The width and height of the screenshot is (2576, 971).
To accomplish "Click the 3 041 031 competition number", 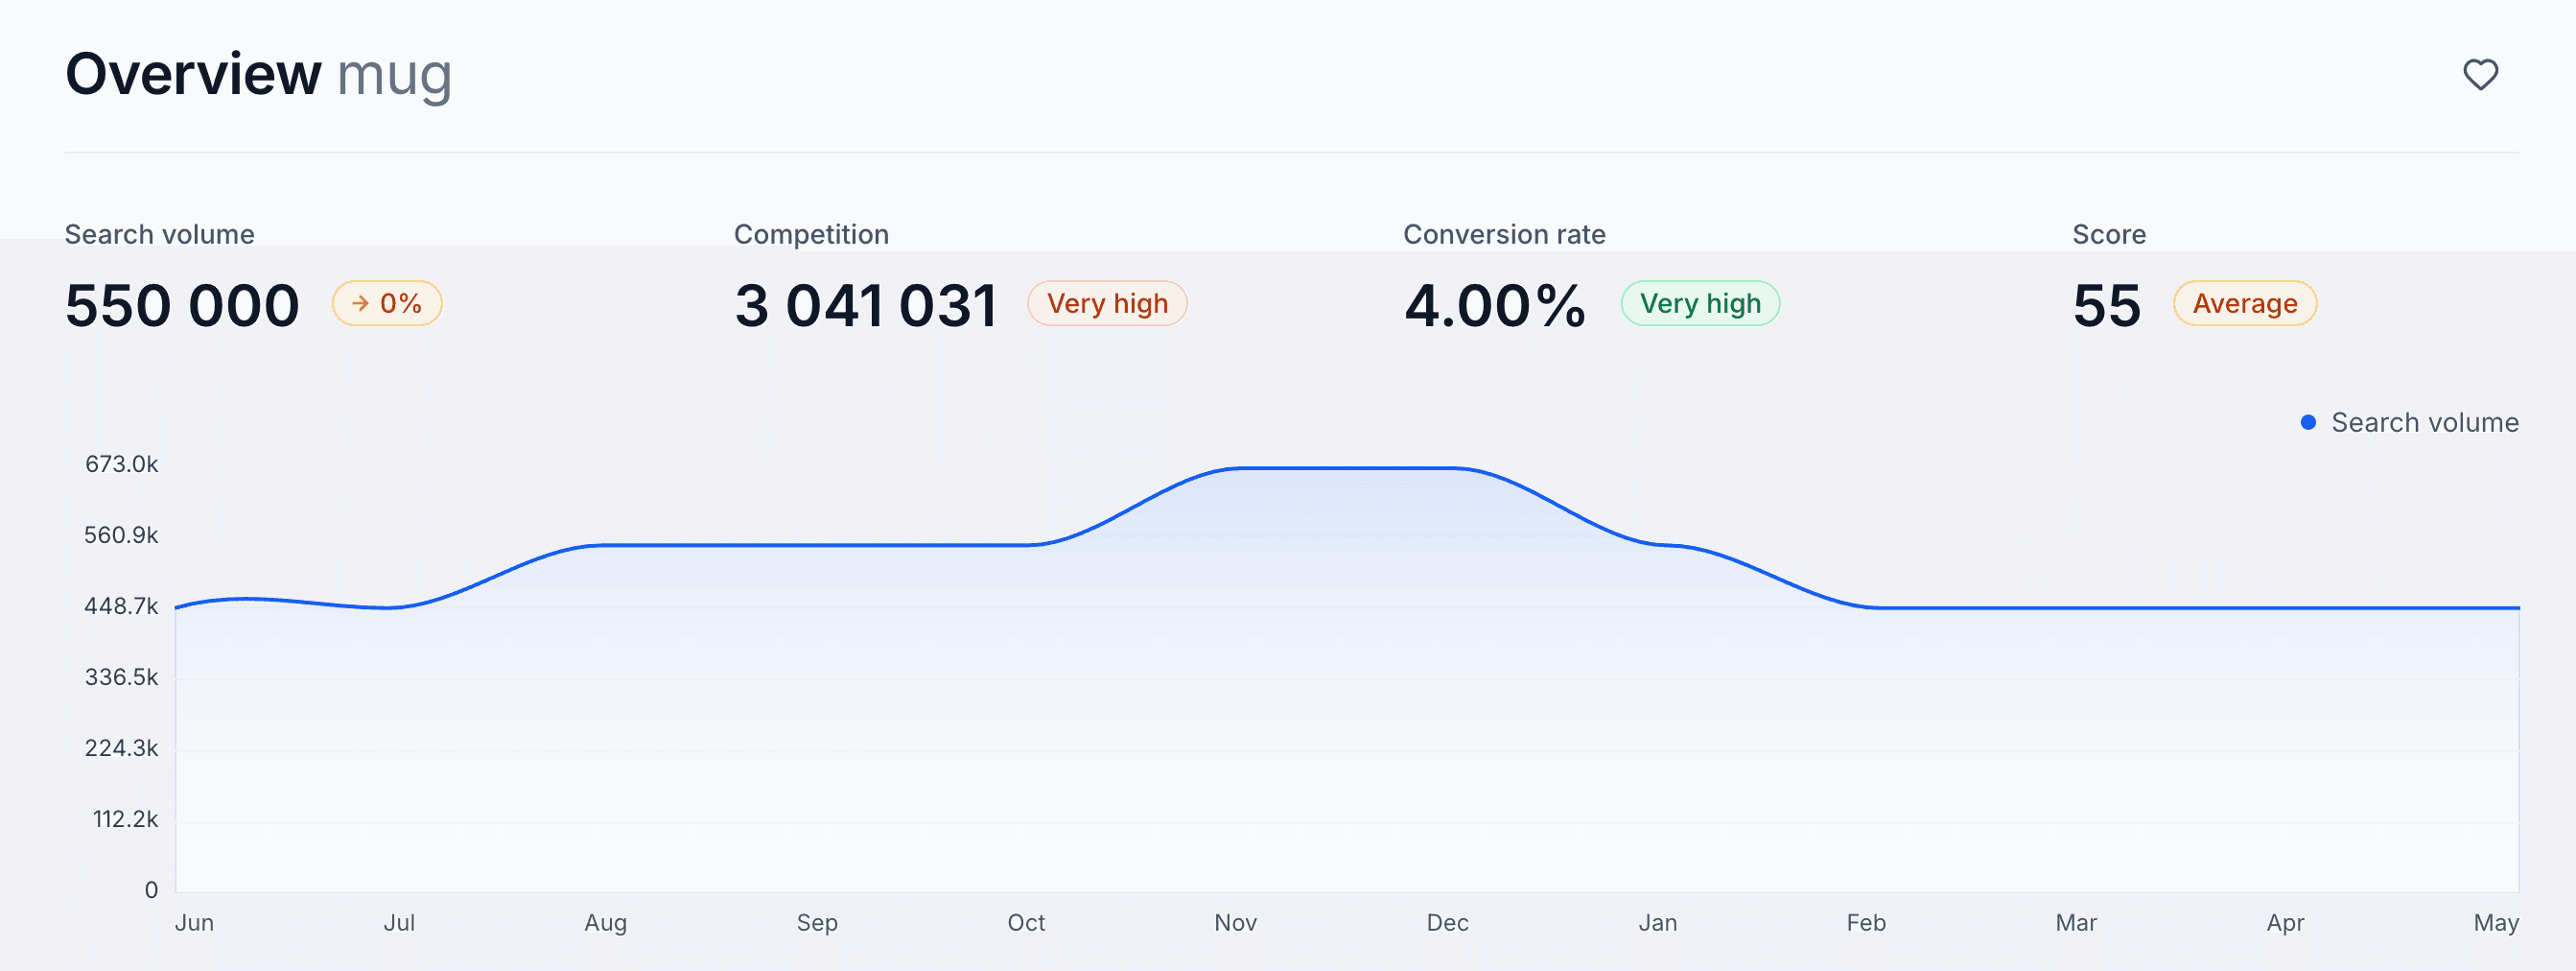I will tap(865, 305).
